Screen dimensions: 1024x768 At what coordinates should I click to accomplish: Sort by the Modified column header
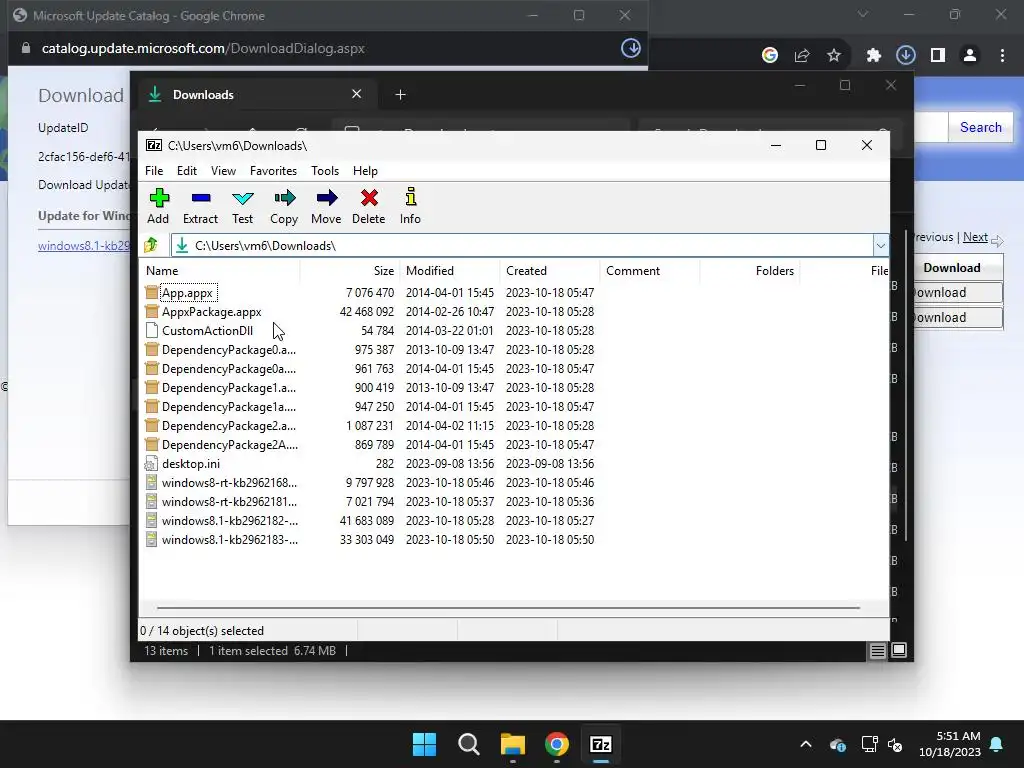[x=450, y=270]
